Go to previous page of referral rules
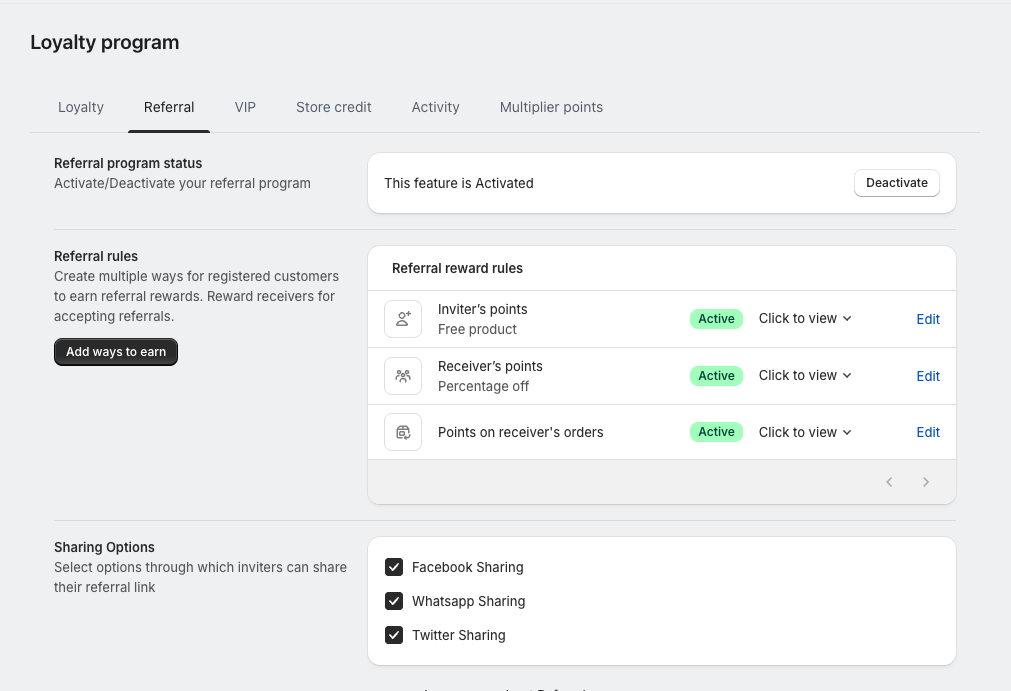 pyautogui.click(x=889, y=482)
